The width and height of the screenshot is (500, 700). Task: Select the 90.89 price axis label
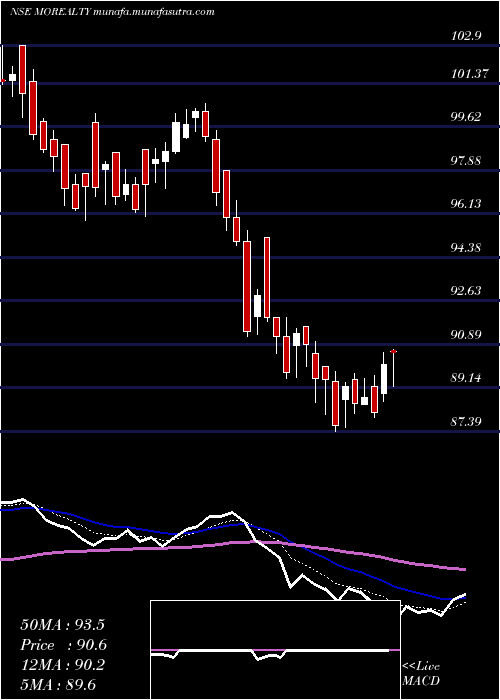pyautogui.click(x=467, y=334)
